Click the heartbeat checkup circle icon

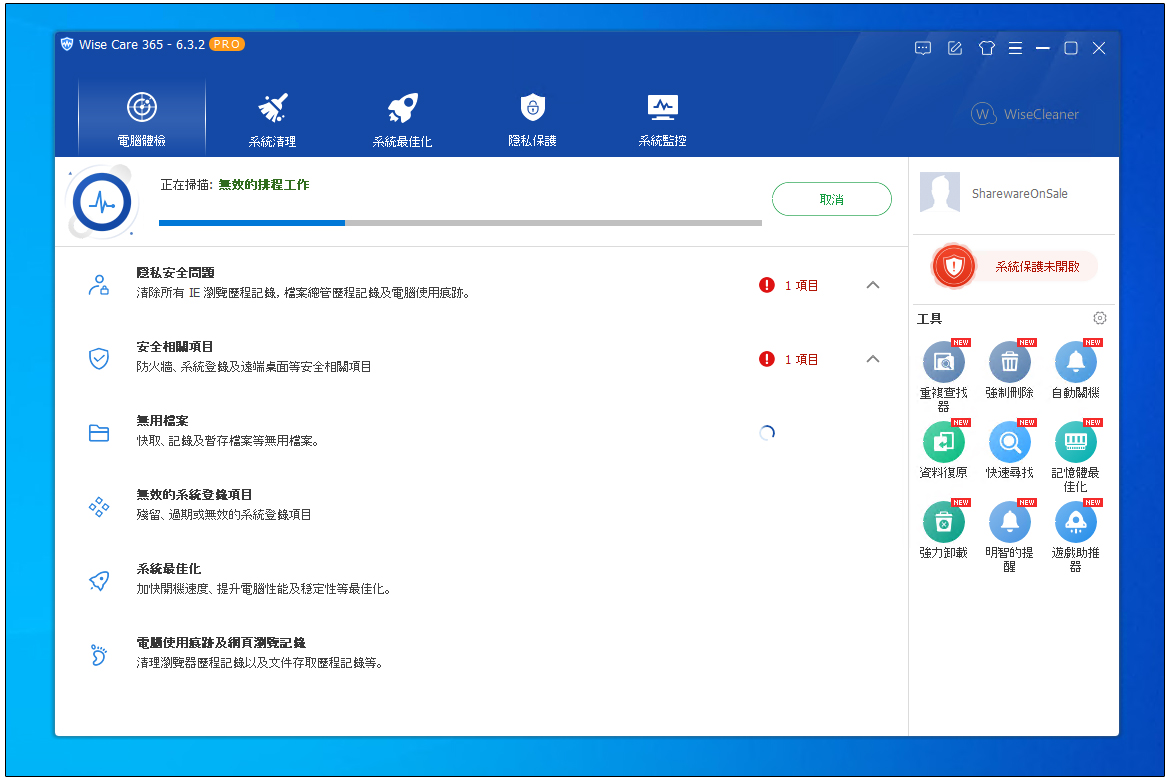point(102,202)
